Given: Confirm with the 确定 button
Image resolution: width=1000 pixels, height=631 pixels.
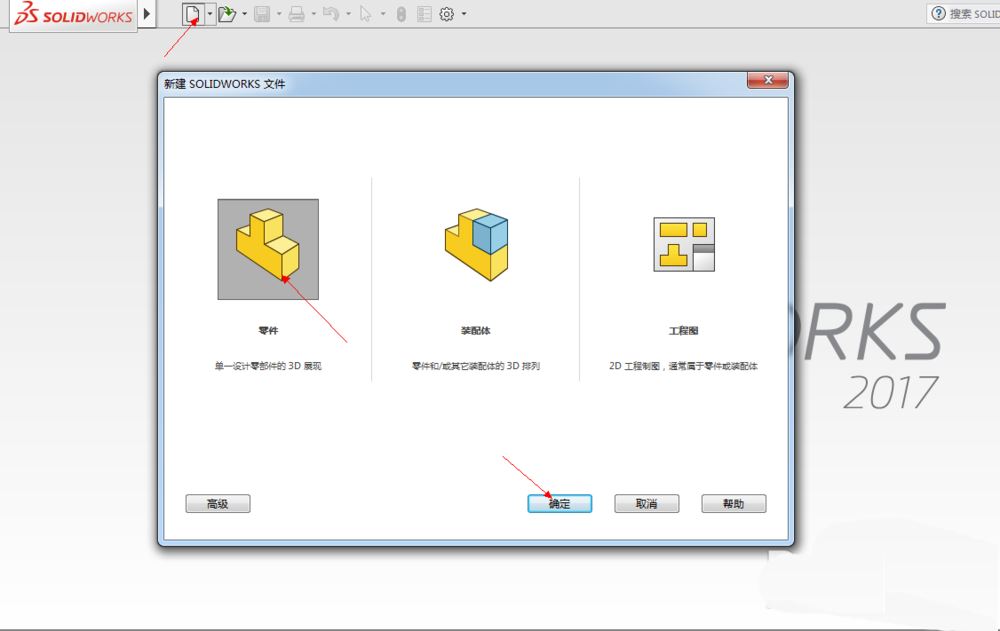Looking at the screenshot, I should (x=560, y=503).
